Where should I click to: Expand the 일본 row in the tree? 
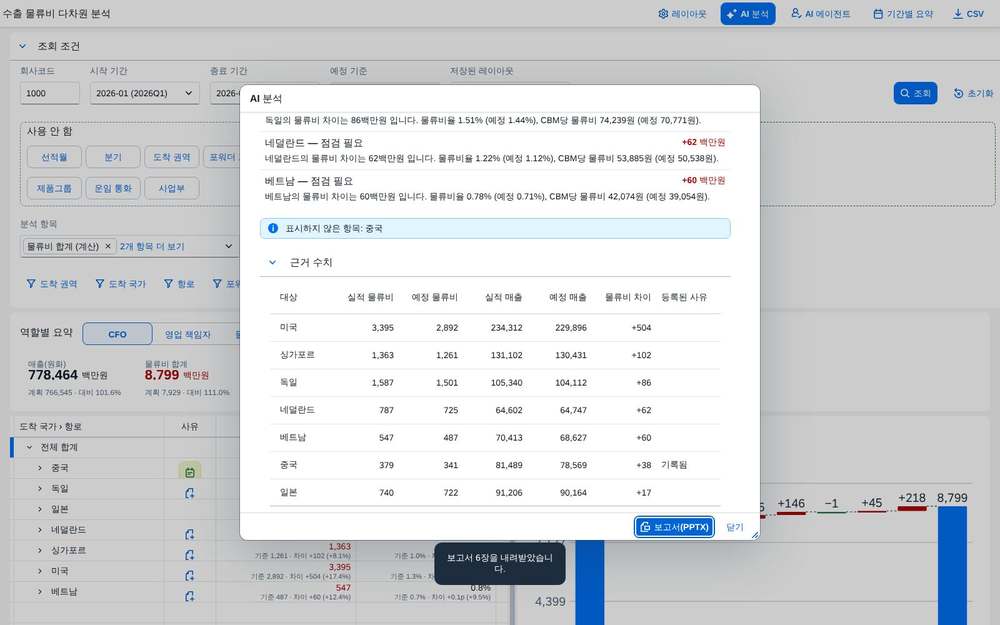point(40,509)
